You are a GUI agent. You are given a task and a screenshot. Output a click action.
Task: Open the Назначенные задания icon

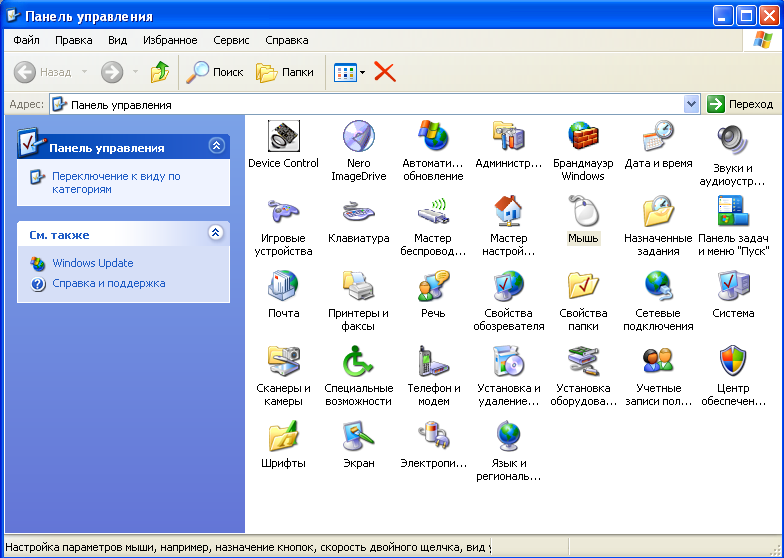[x=658, y=211]
